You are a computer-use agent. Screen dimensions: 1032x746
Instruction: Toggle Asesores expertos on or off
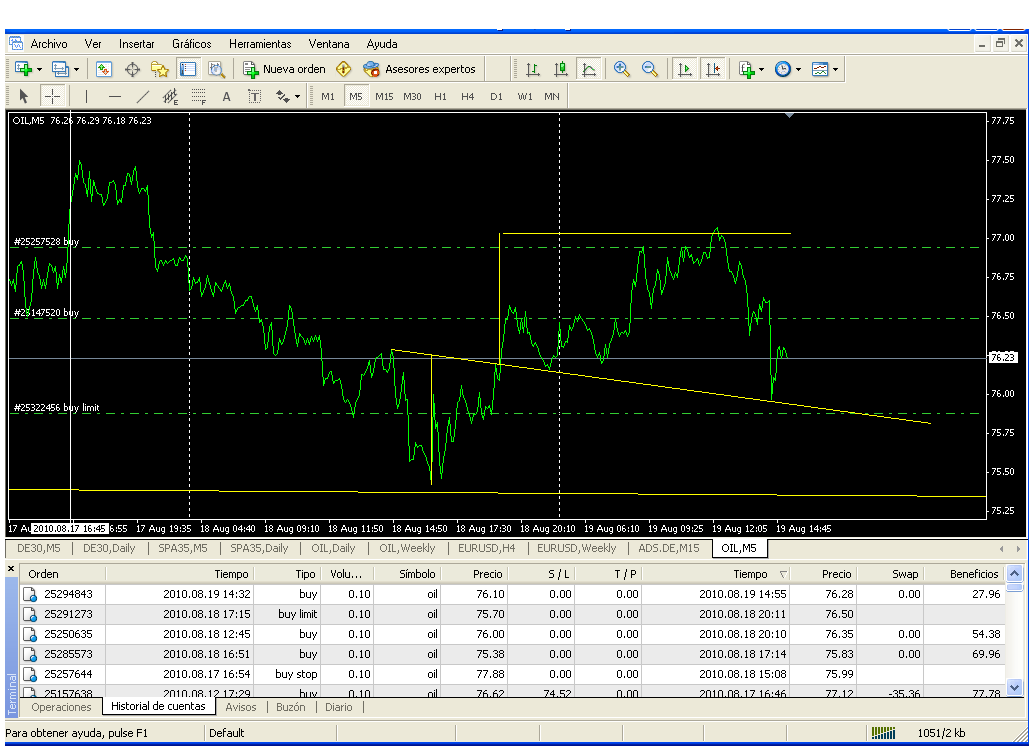[420, 69]
